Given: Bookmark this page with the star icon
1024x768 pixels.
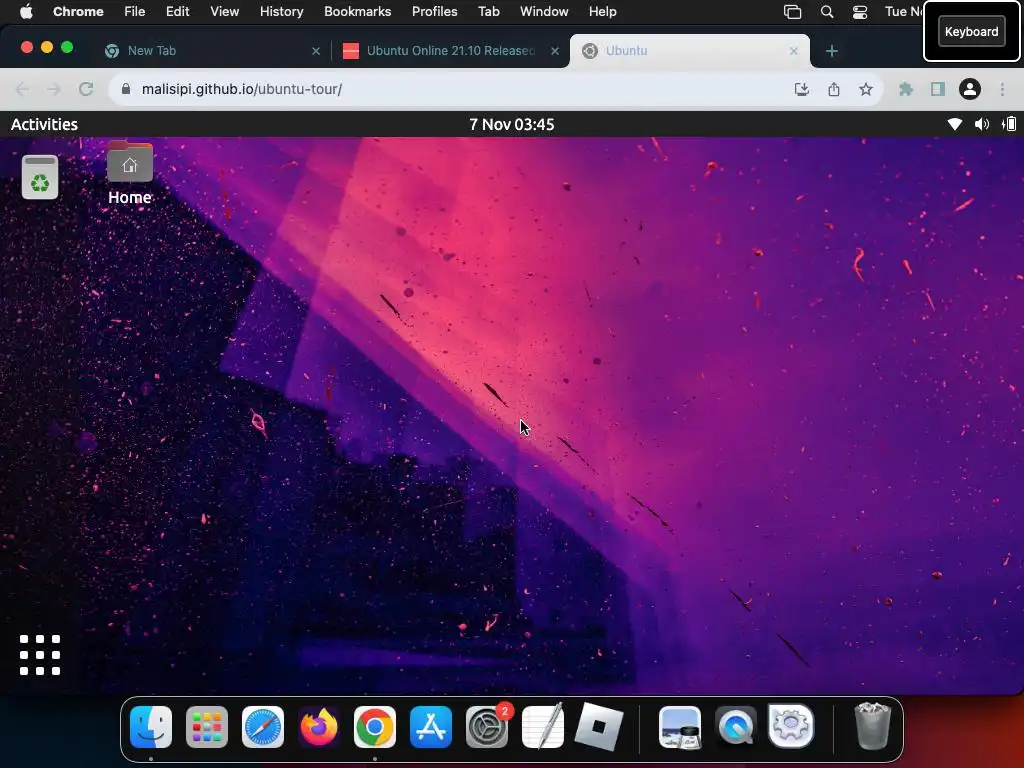Looking at the screenshot, I should [865, 89].
